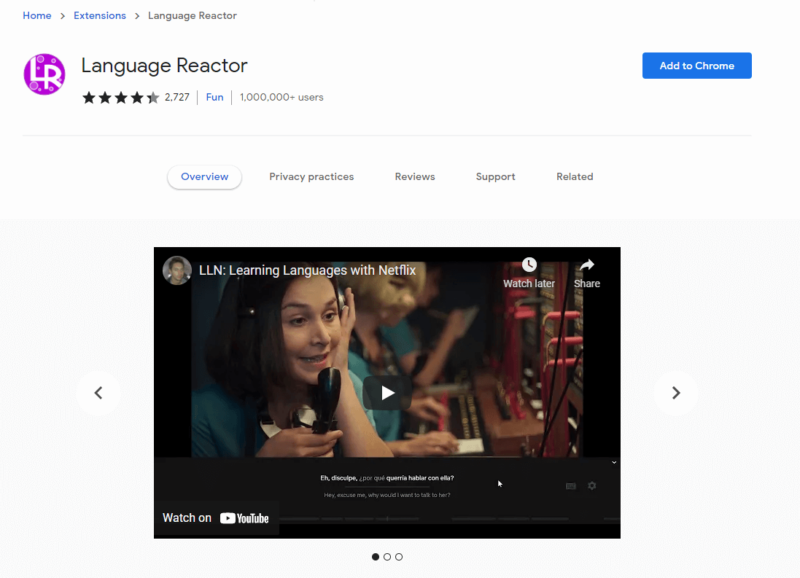The image size is (800, 578).
Task: Click the Spanish subtitle line in the video
Action: click(387, 478)
